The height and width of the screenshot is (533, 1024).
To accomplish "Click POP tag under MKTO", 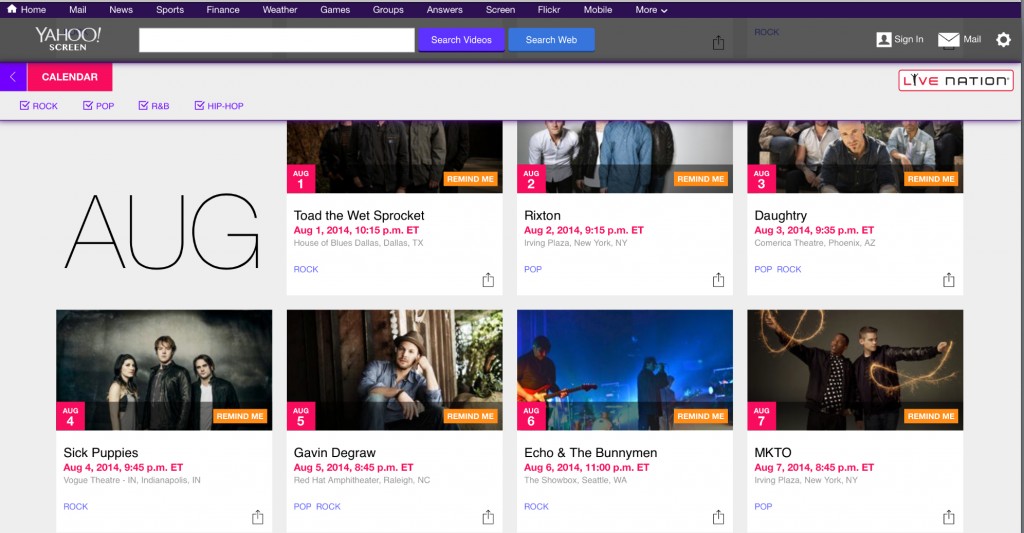I will [x=763, y=506].
